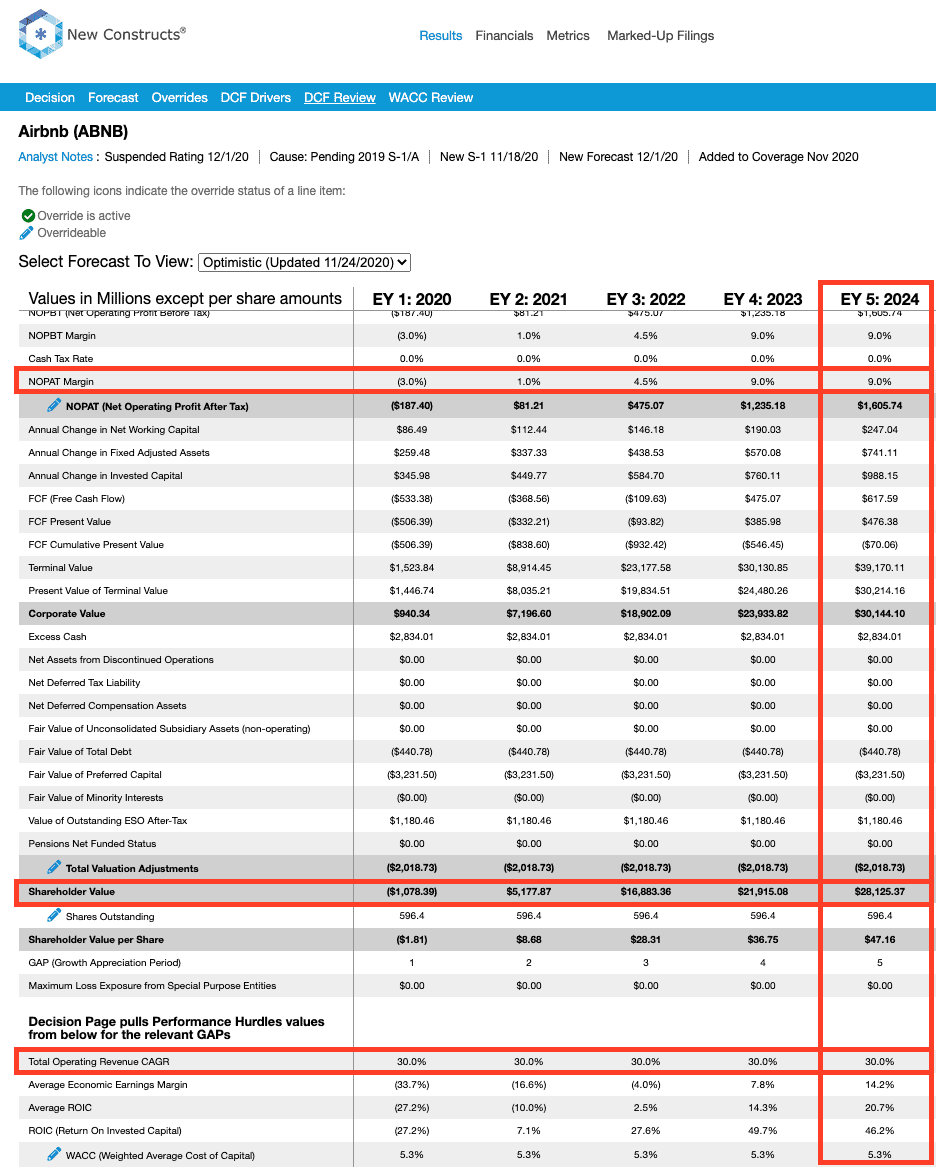Click the New Constructs brand name text
Image resolution: width=936 pixels, height=1167 pixels.
point(126,34)
